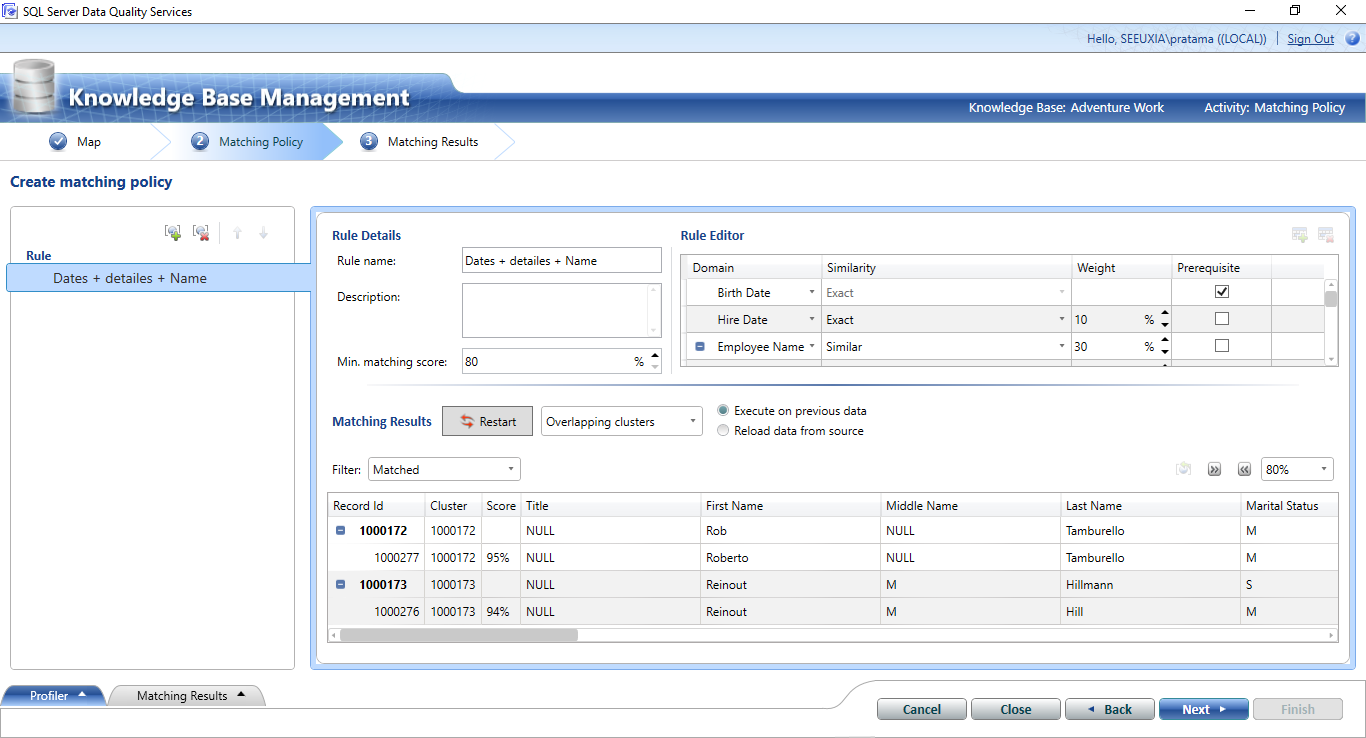The image size is (1366, 738).
Task: Create a new matching rule icon
Action: 173,233
